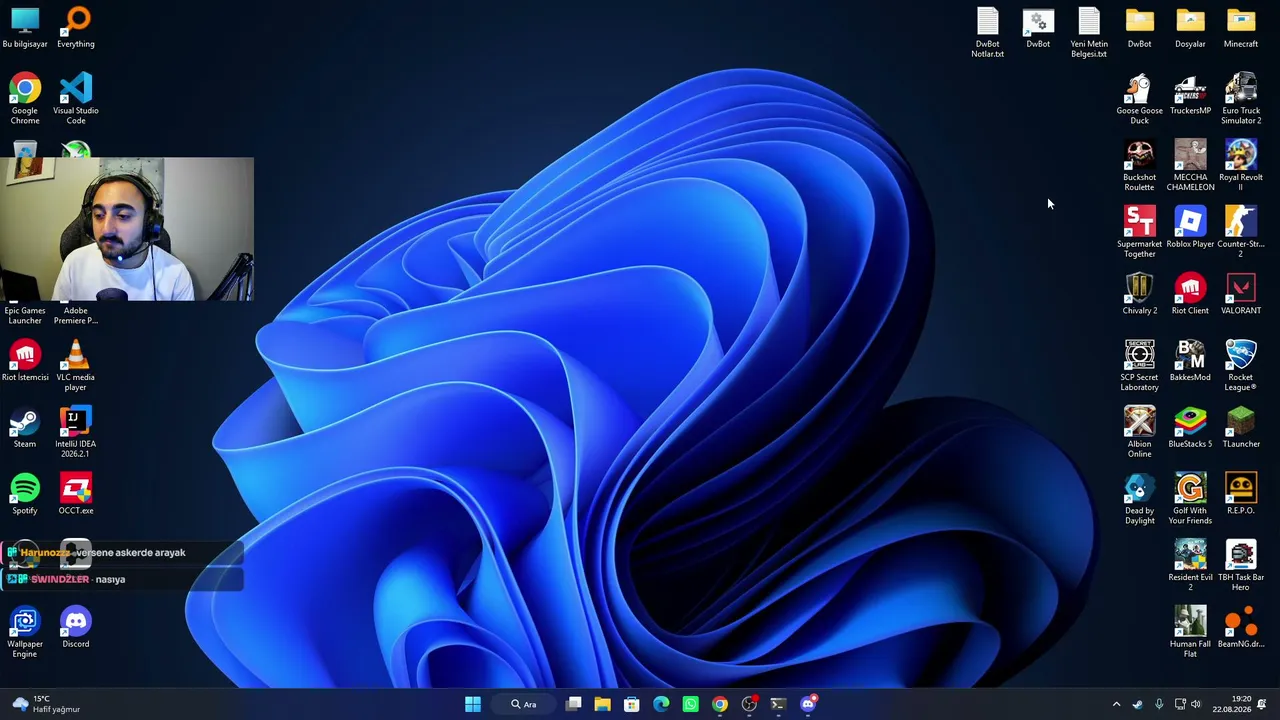
Task: Launch TBH Task Bar Hero shortcut
Action: 1241,565
